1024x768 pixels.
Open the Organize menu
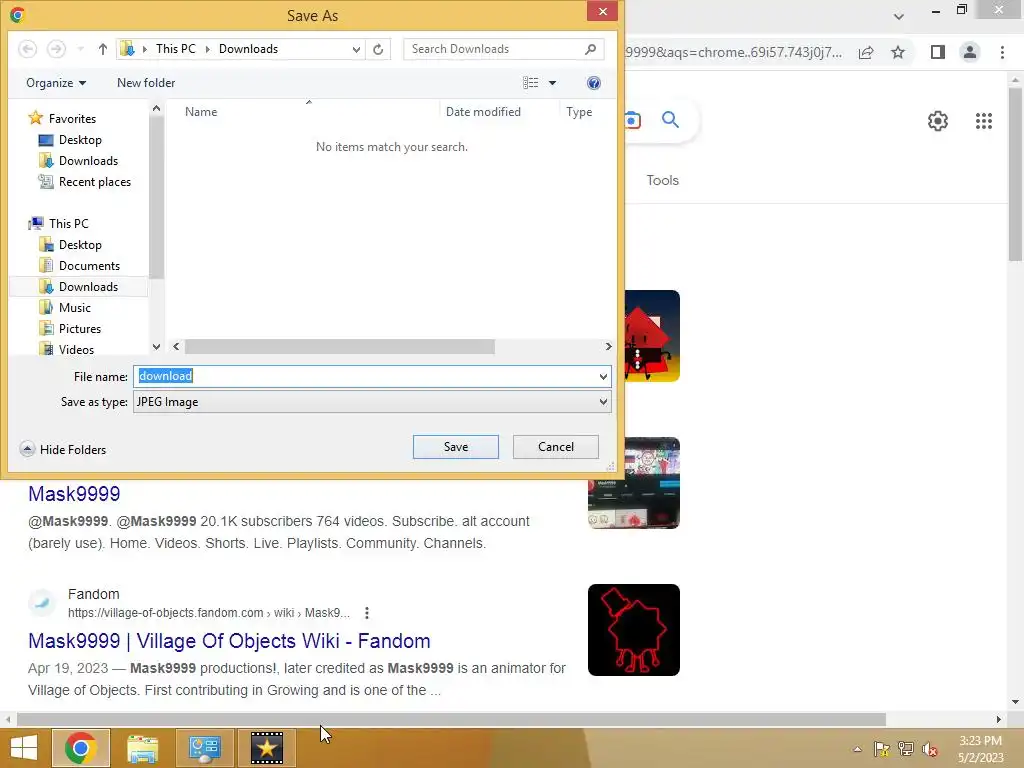pos(56,83)
